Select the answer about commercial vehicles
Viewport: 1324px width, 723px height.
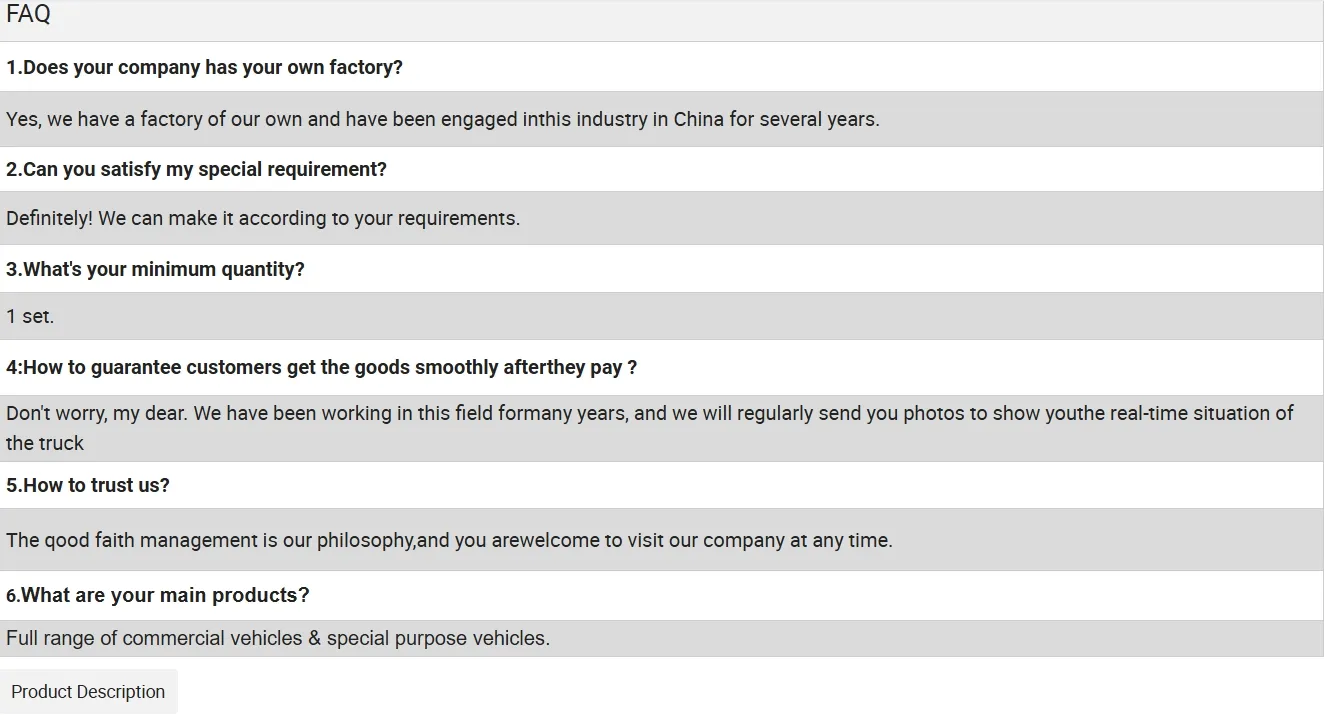tap(278, 638)
